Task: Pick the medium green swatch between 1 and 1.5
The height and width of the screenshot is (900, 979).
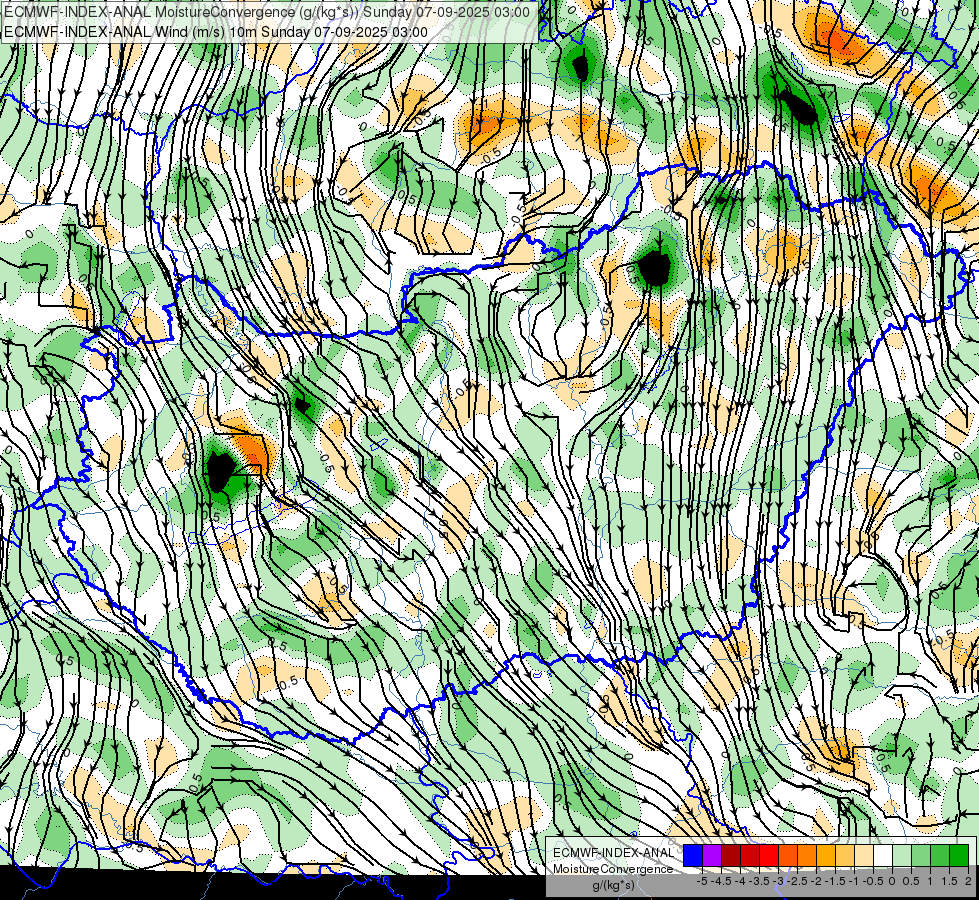Action: click(x=921, y=855)
